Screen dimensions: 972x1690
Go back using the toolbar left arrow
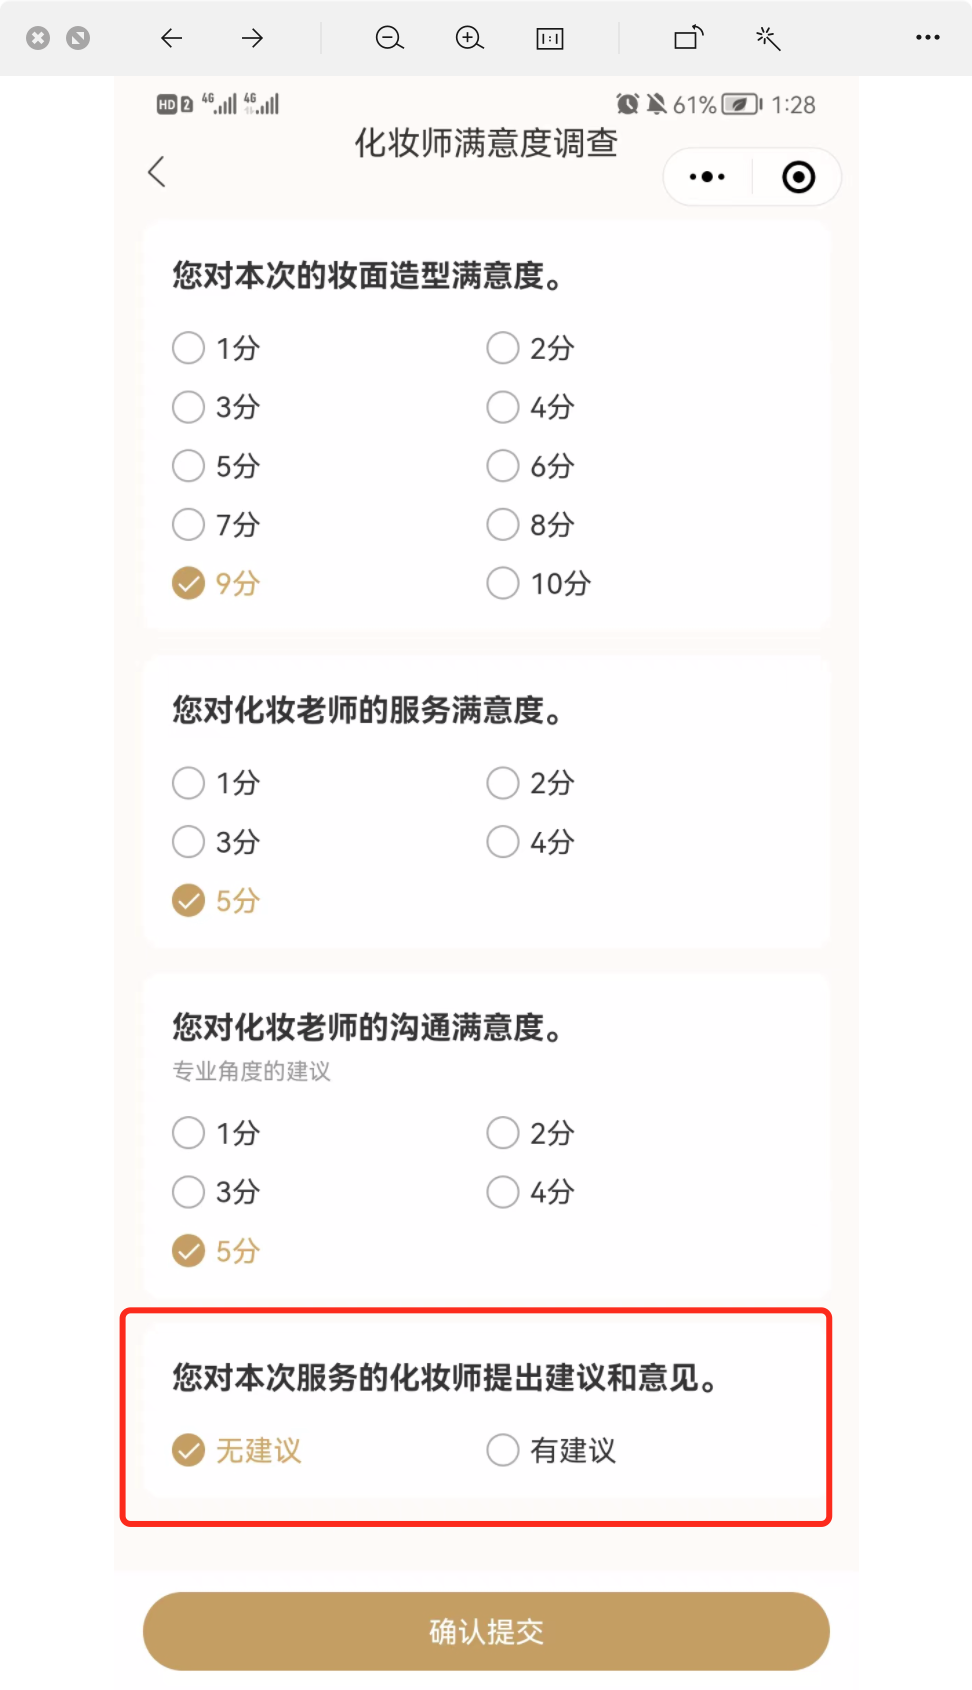tap(172, 38)
